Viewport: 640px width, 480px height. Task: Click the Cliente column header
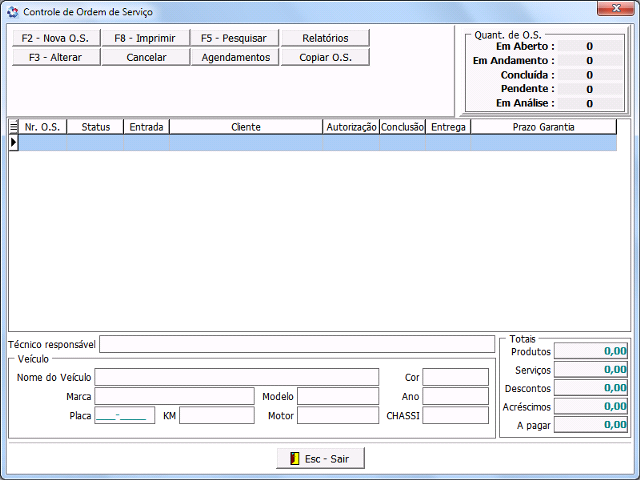(246, 127)
